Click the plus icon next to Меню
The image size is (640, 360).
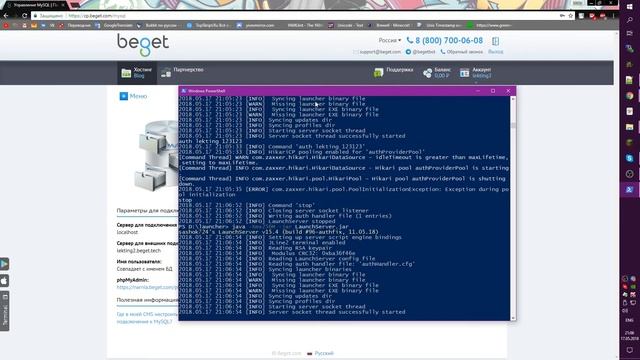coord(123,96)
